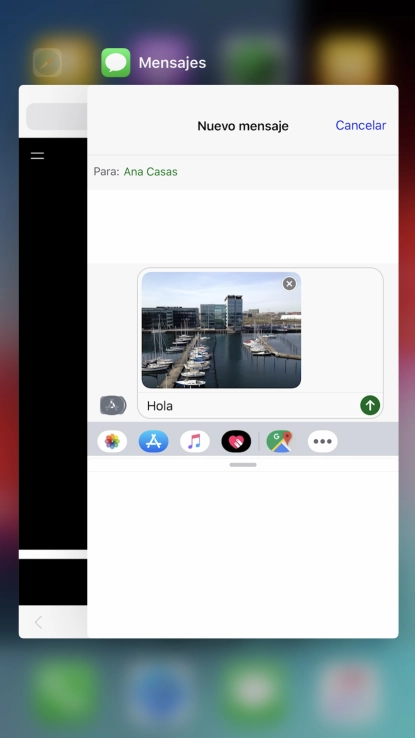Tap the Mensajes app icon in switcher

tap(116, 63)
